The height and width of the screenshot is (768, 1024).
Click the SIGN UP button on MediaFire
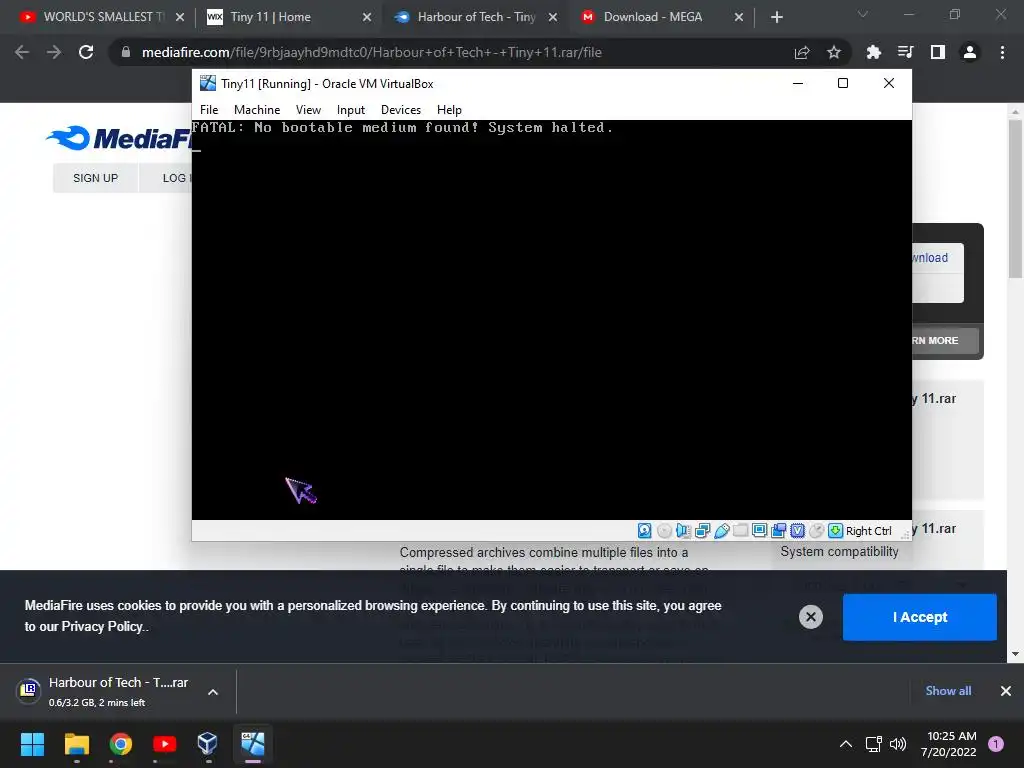(95, 178)
